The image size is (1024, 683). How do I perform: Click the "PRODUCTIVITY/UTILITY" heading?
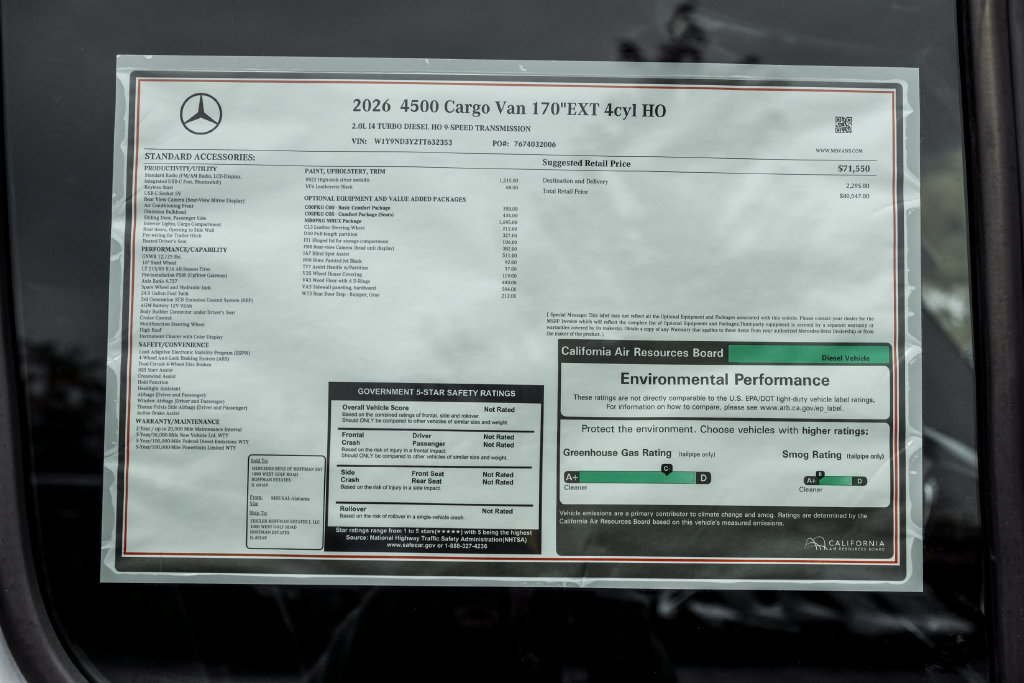[x=180, y=168]
